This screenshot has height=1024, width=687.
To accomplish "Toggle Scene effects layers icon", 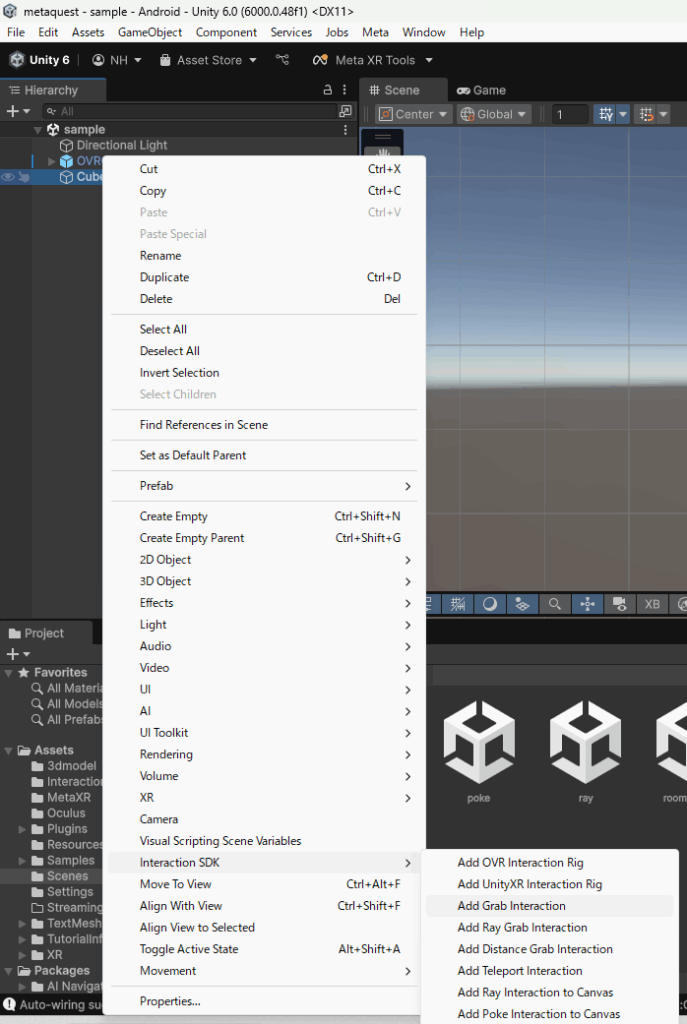I will point(522,604).
